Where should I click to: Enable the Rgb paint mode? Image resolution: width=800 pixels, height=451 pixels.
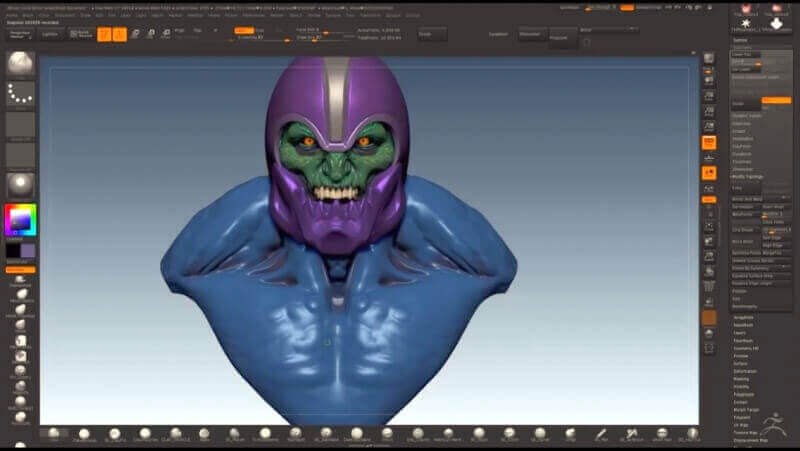[x=197, y=31]
